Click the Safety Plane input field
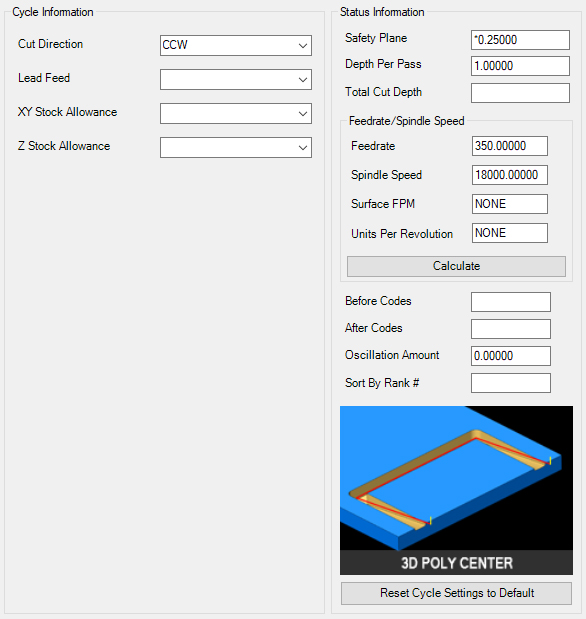The height and width of the screenshot is (619, 586). coord(520,40)
